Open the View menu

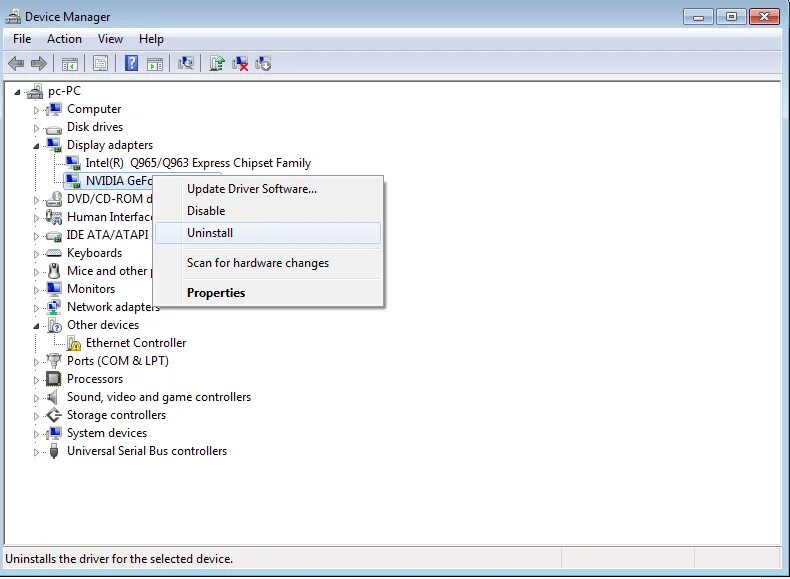click(110, 39)
